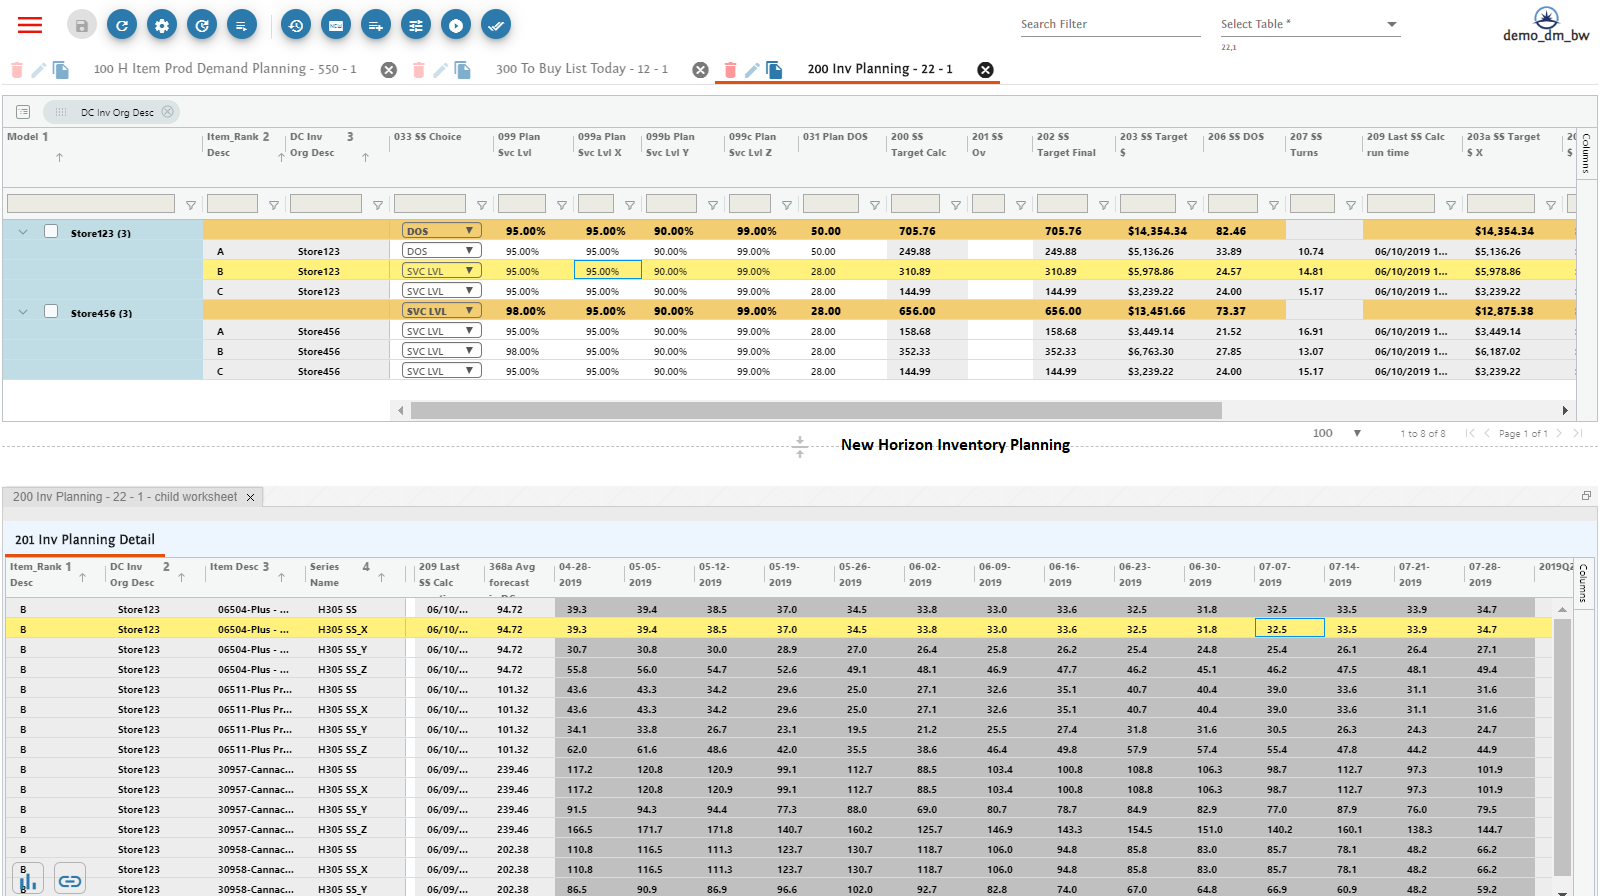Click delete trash icon for 200 Inv Planning
Viewport: 1600px width, 896px height.
(730, 69)
